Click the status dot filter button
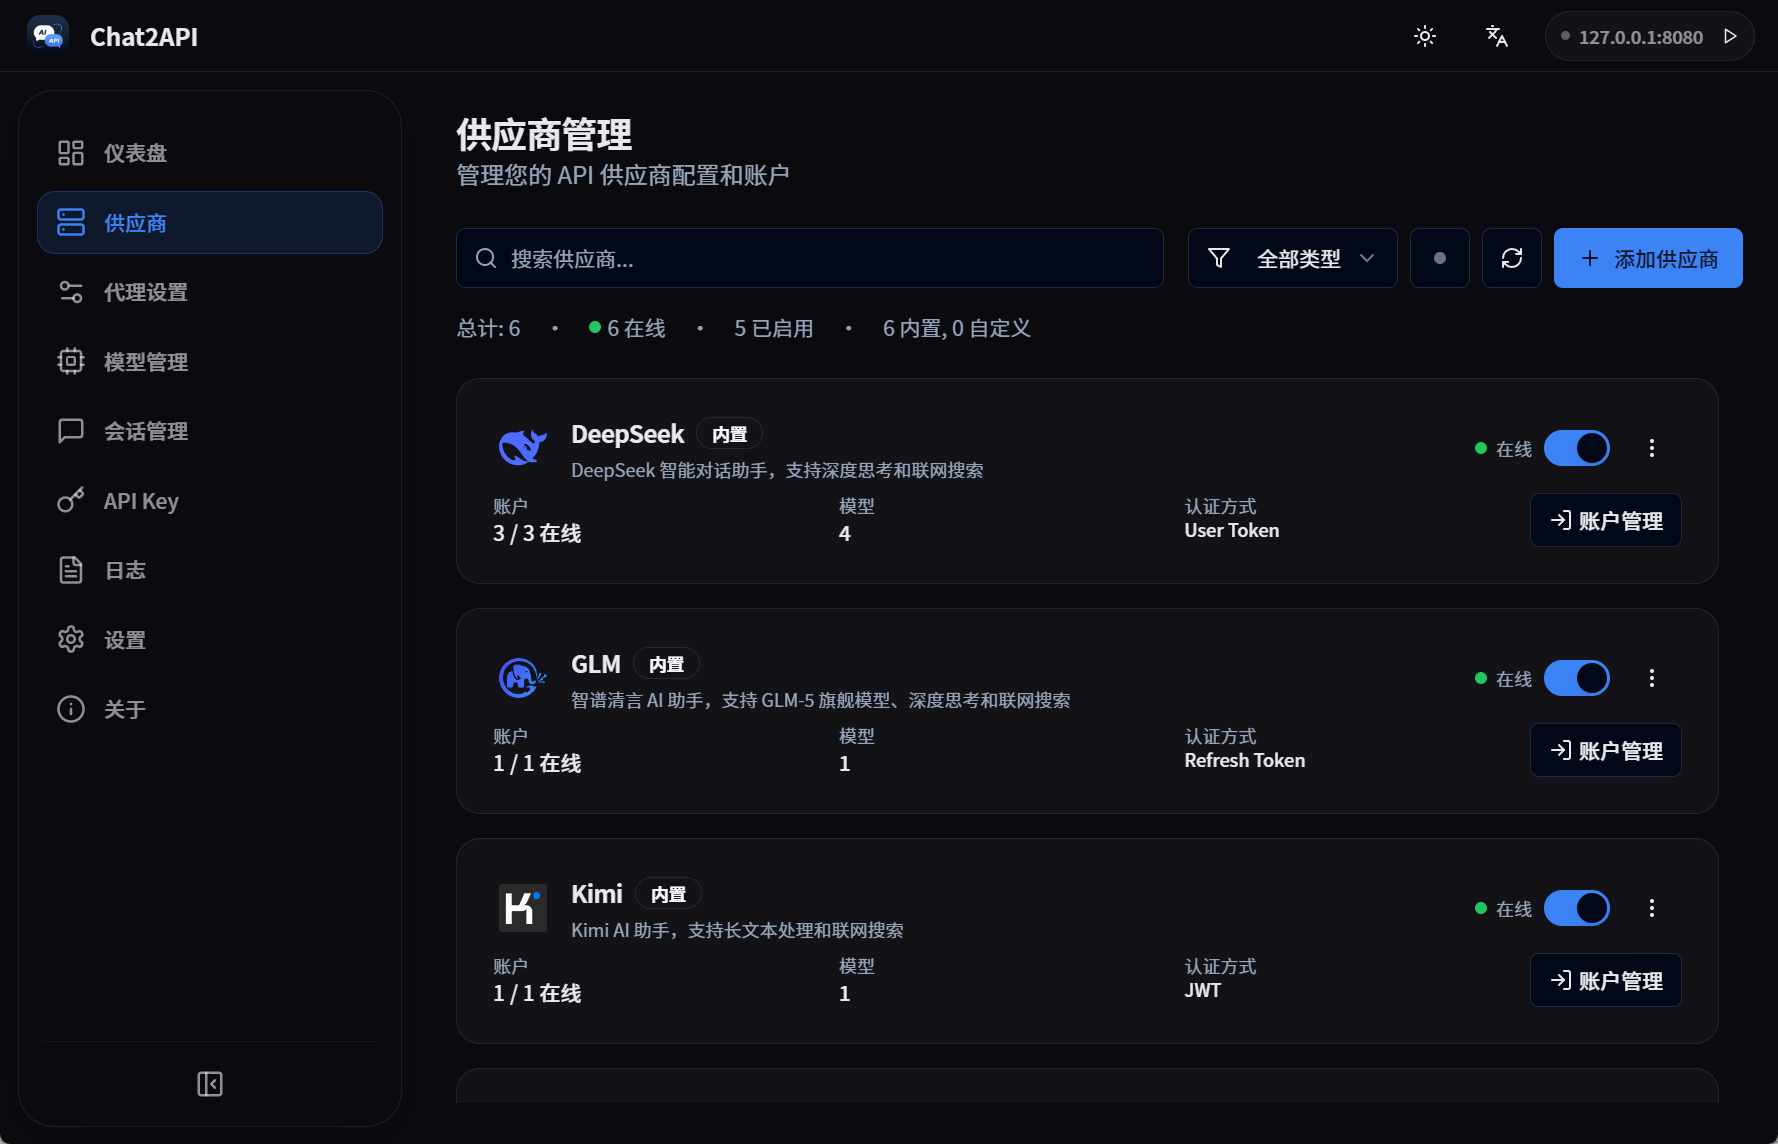 click(x=1440, y=258)
